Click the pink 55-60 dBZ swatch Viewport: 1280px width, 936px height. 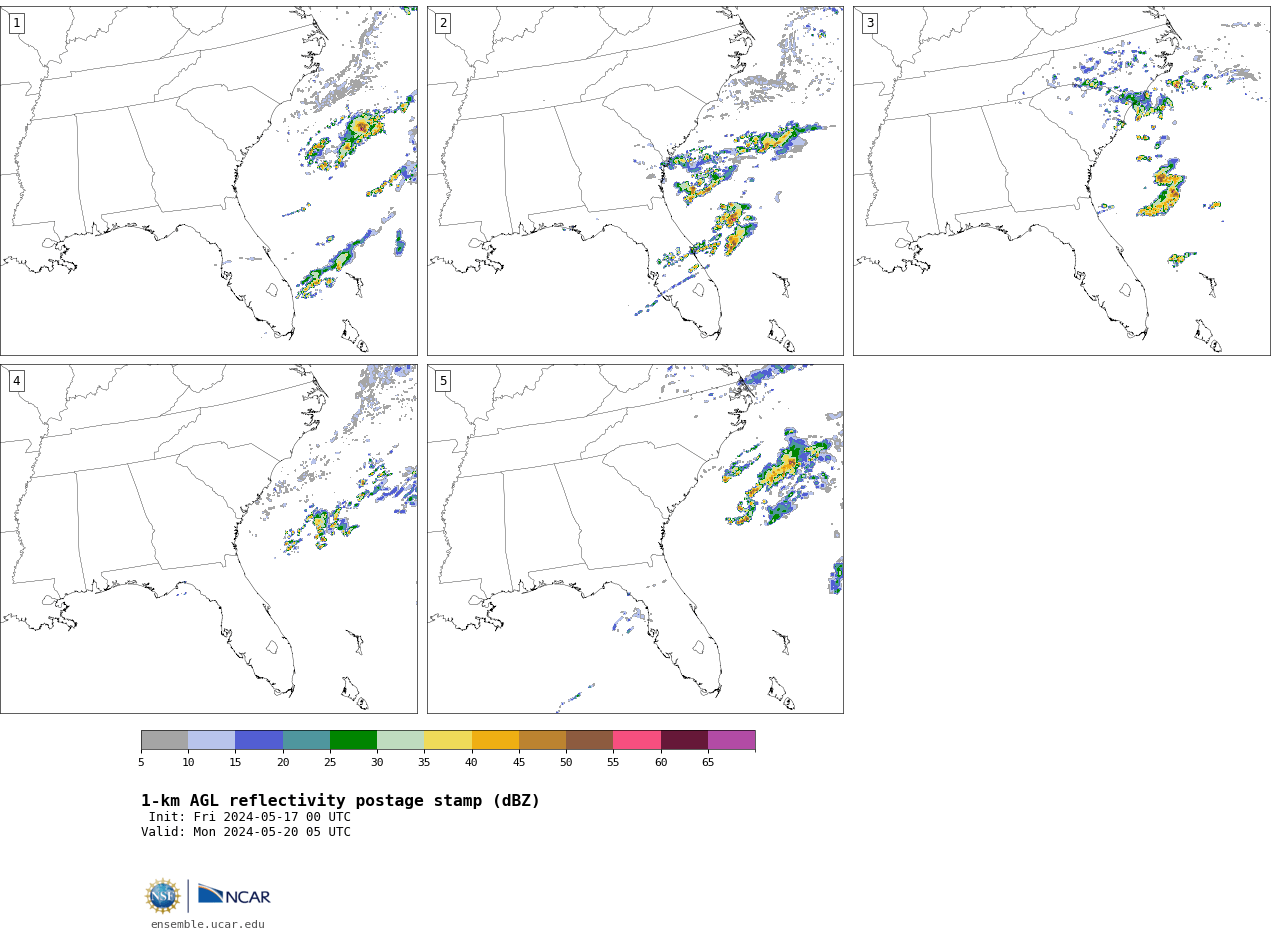point(637,740)
